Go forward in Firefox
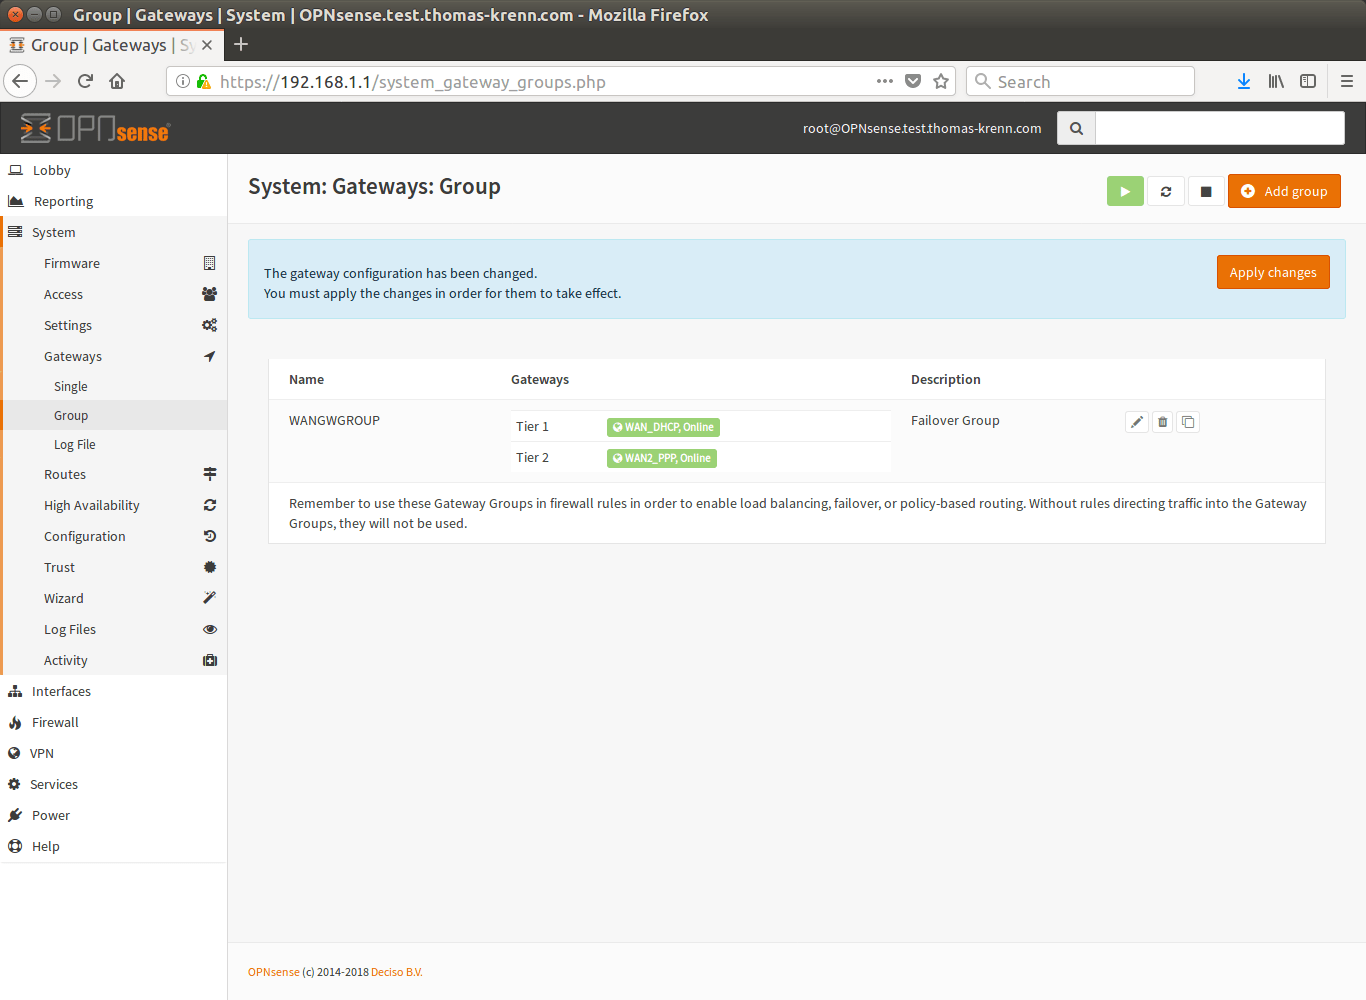Image resolution: width=1366 pixels, height=1000 pixels. pyautogui.click(x=53, y=82)
